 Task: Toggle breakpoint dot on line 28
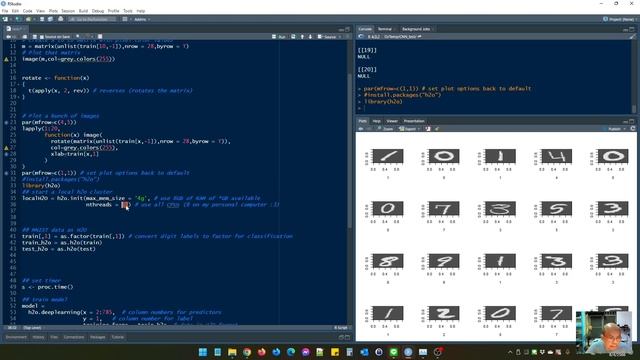6,154
